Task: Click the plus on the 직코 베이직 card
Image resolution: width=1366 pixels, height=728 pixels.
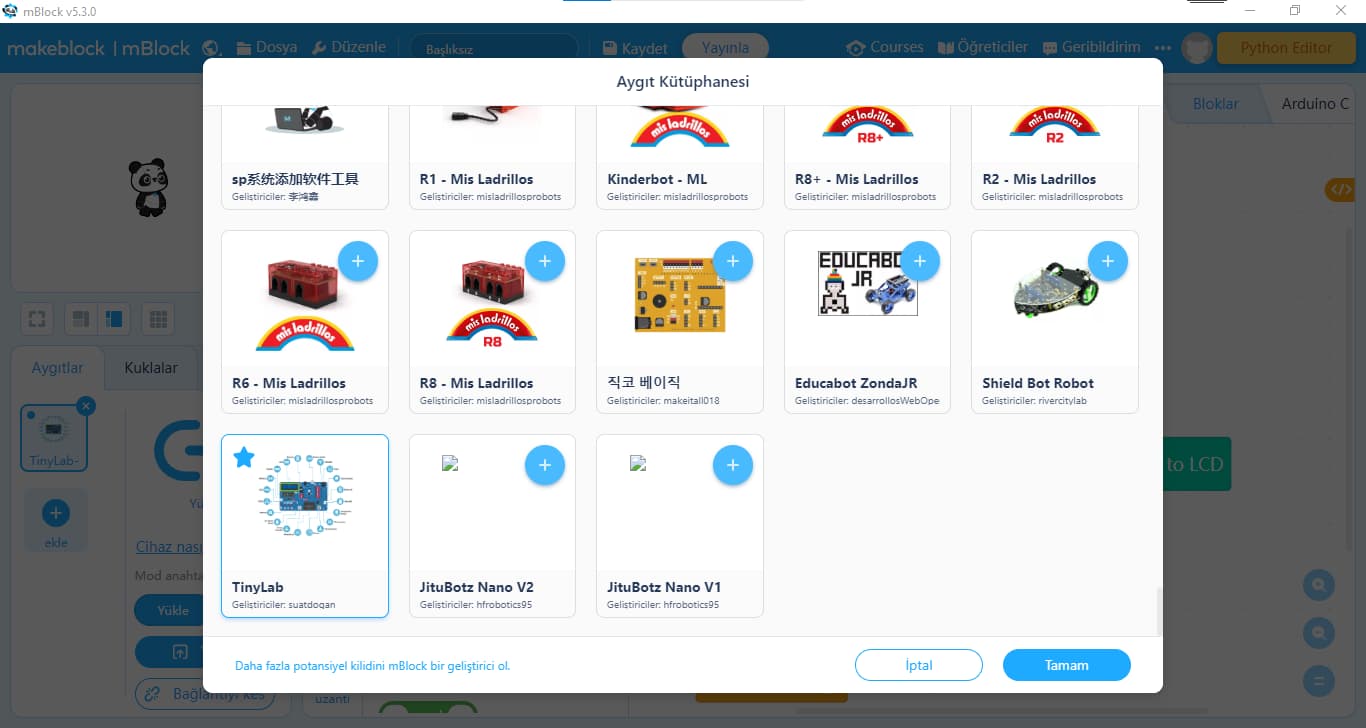Action: click(733, 262)
